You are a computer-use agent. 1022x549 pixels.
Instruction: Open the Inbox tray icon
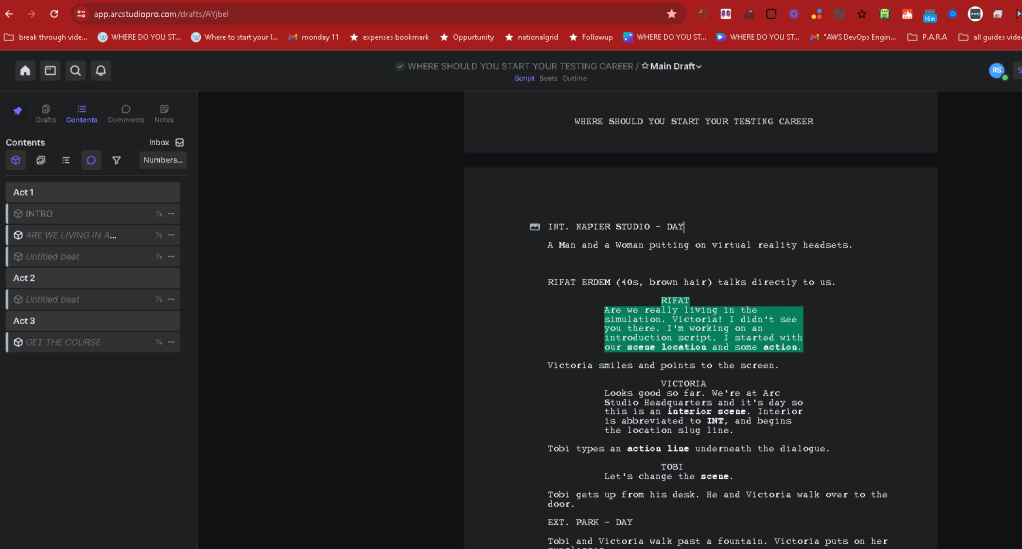pos(180,142)
